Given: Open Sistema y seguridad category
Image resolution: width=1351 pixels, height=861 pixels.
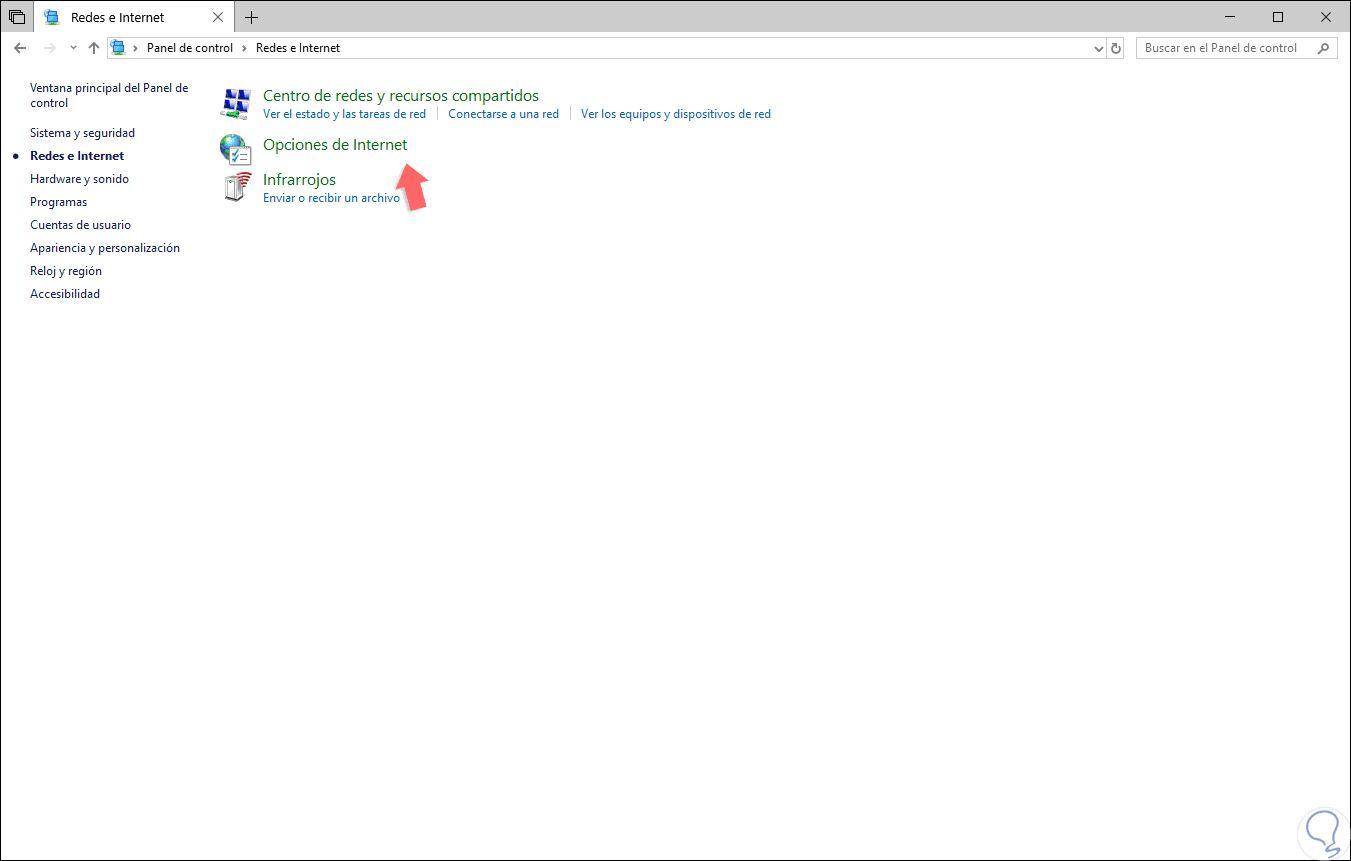Looking at the screenshot, I should pos(82,133).
